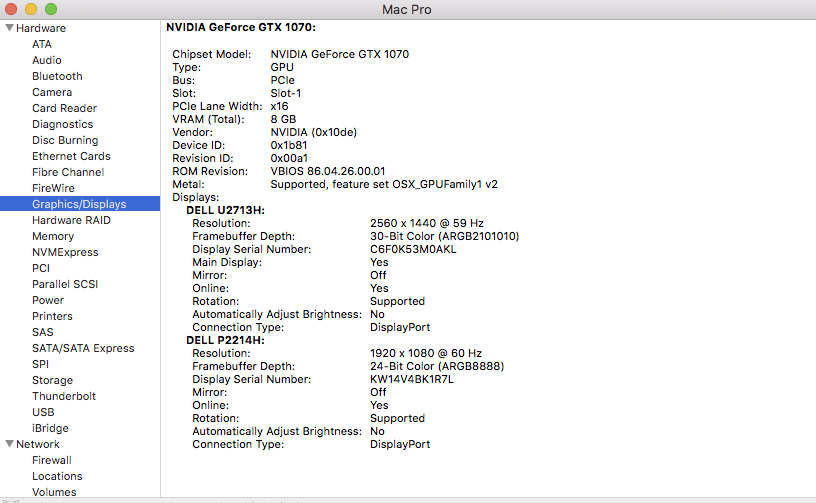816x503 pixels.
Task: Zoom the Mac Pro window with green button
Action: (x=51, y=9)
